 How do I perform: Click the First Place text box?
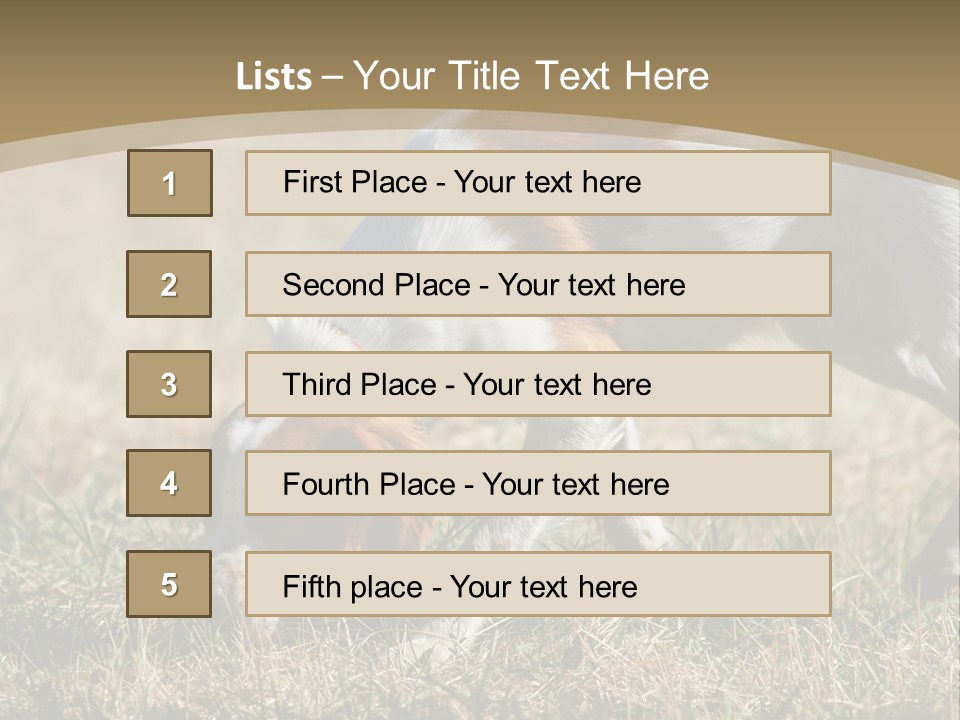[538, 183]
